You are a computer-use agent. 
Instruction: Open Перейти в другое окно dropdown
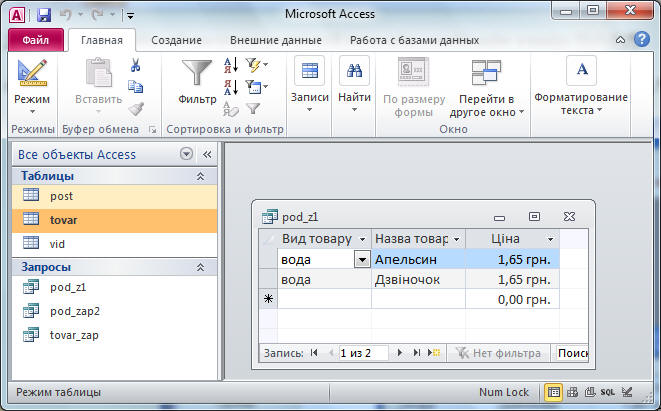[x=486, y=89]
